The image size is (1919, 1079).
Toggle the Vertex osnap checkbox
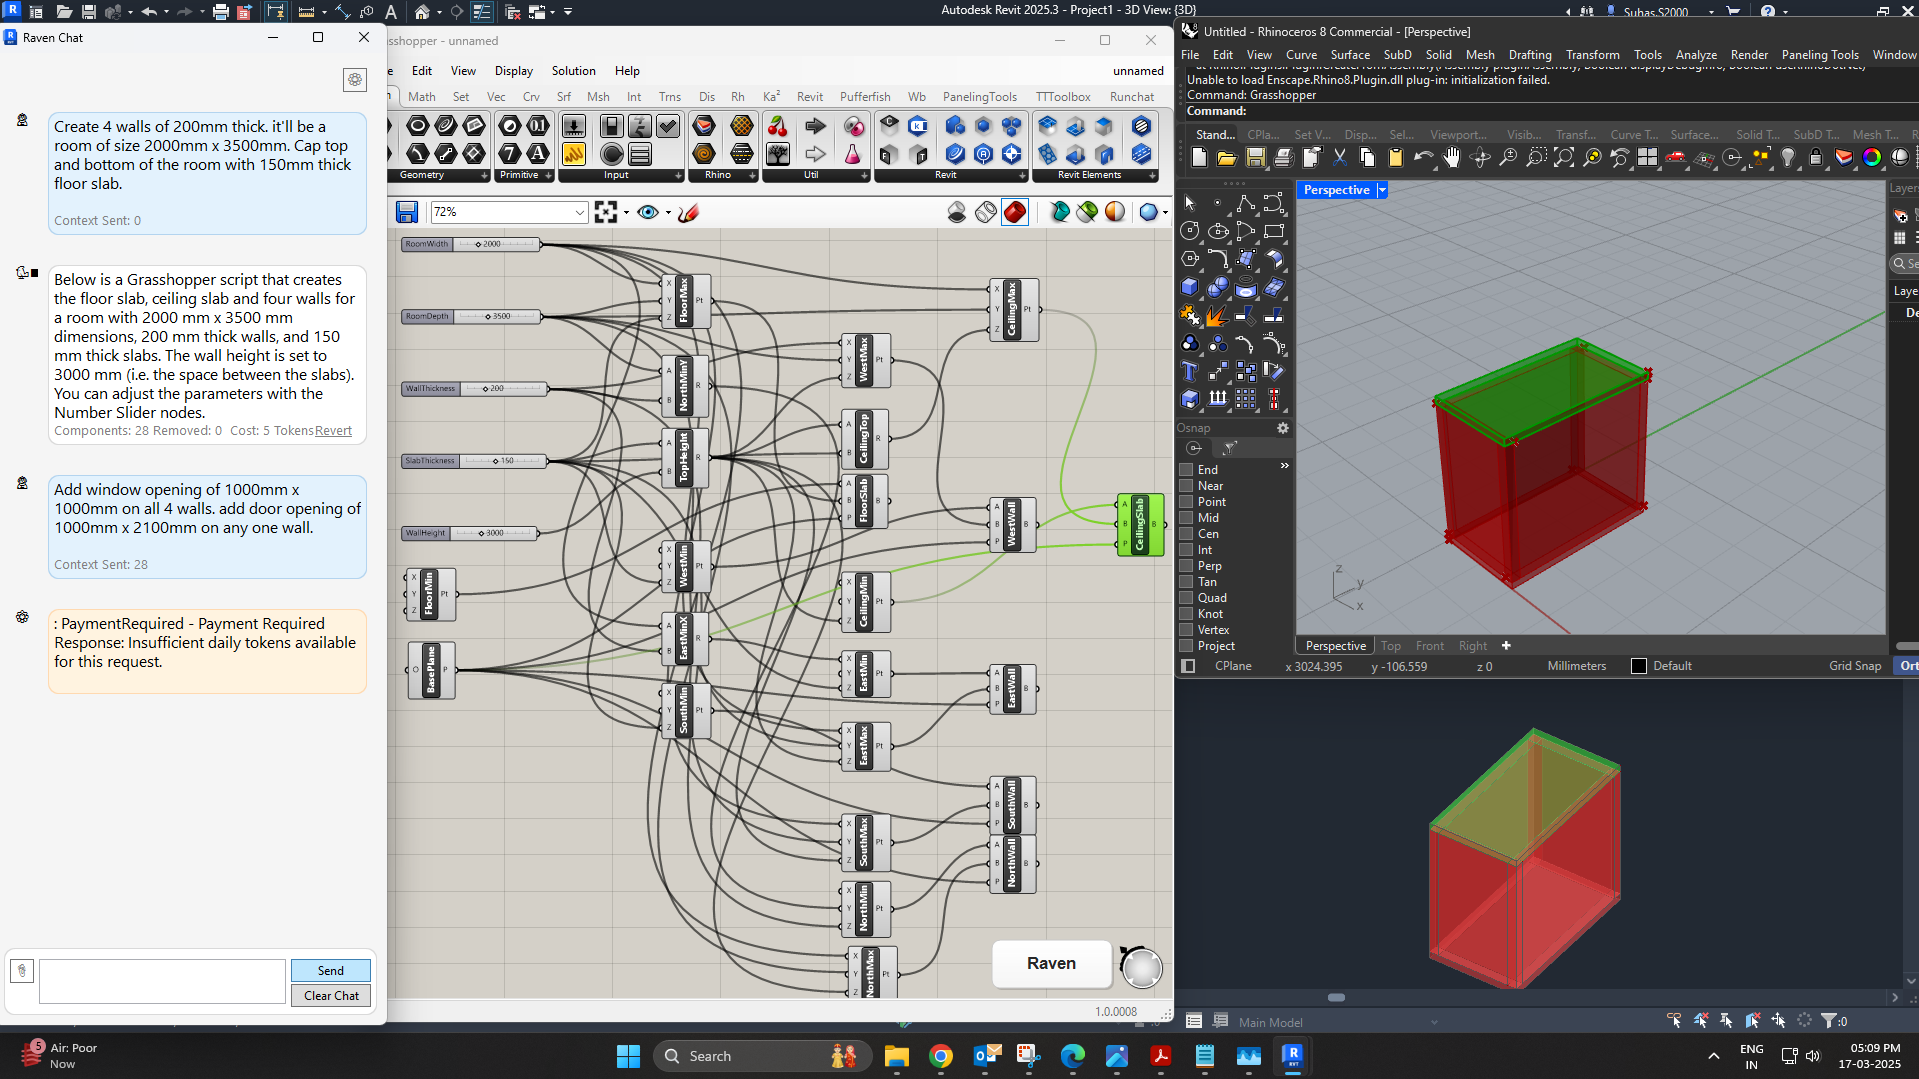click(x=1186, y=630)
